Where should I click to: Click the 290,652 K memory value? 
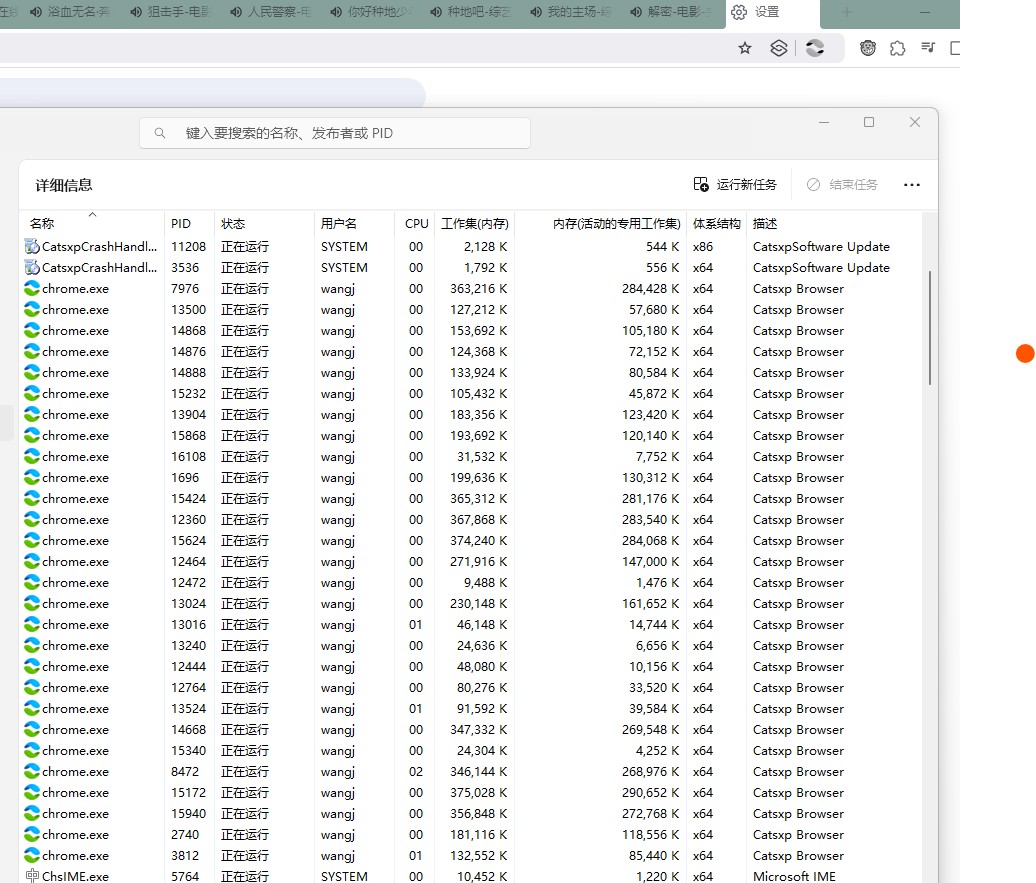[x=650, y=792]
